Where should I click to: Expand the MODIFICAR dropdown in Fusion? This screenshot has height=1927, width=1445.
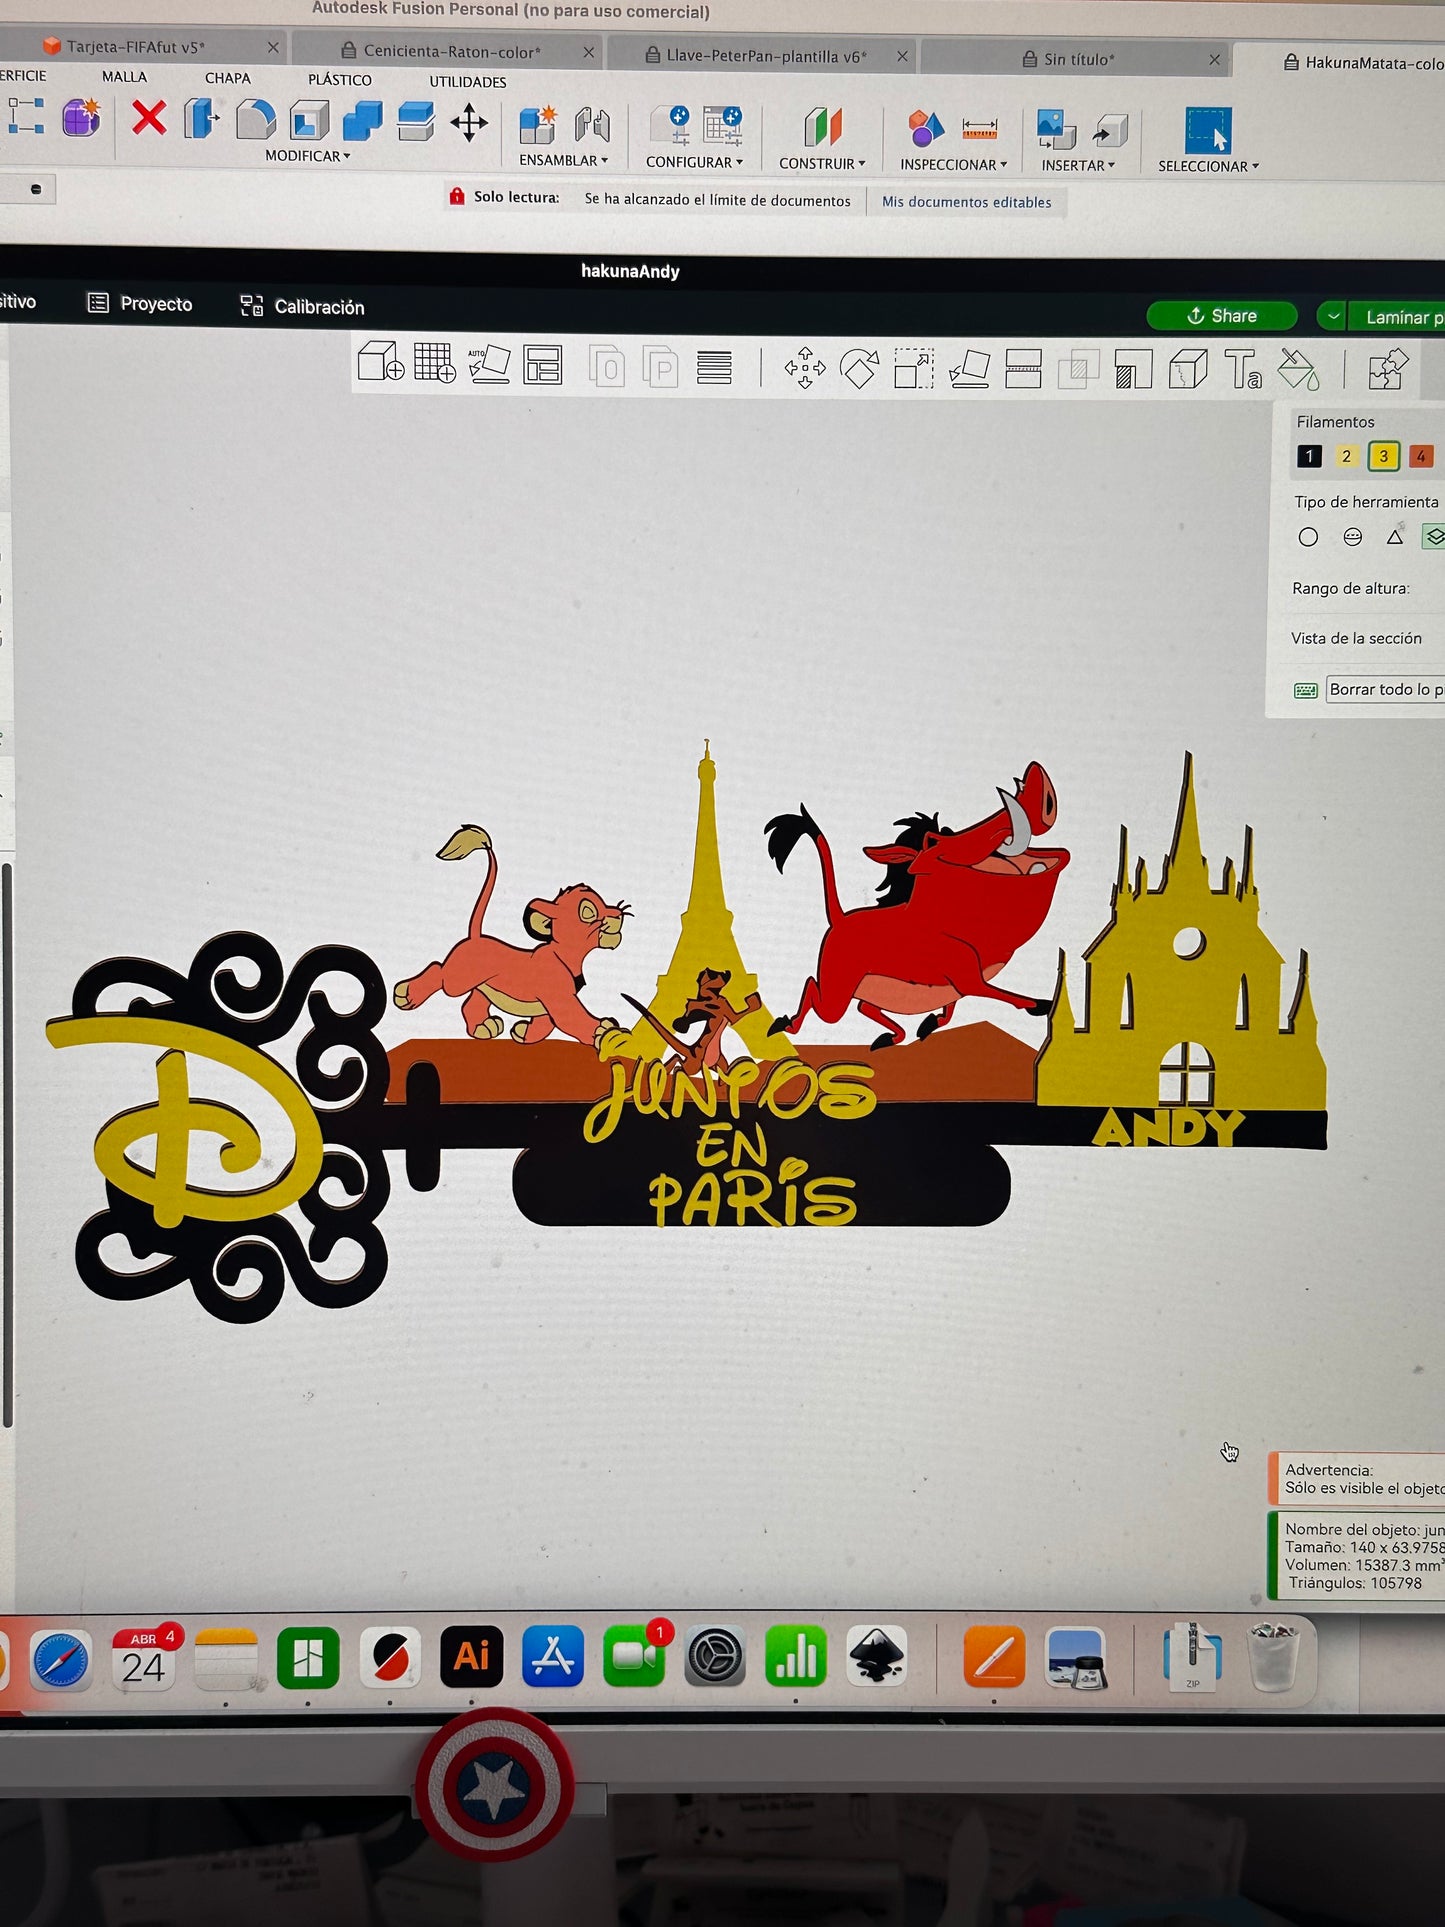pos(308,156)
